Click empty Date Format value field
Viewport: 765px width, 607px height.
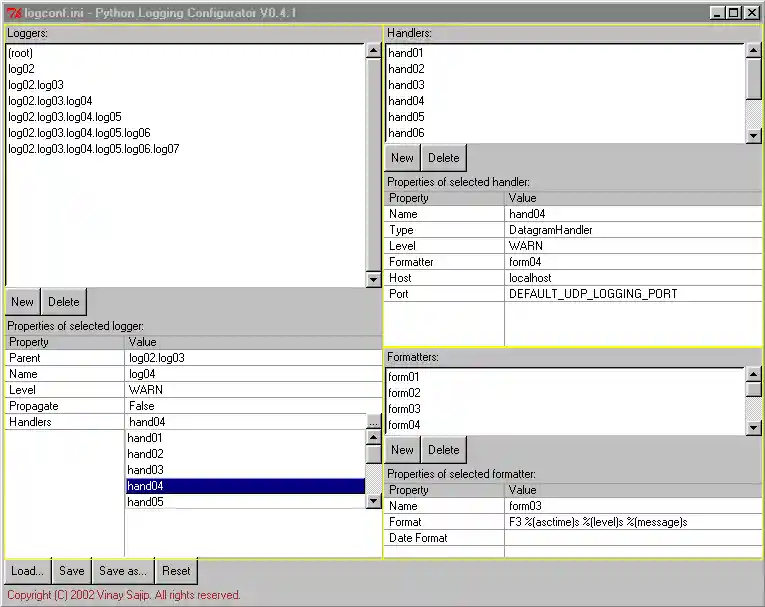[633, 538]
